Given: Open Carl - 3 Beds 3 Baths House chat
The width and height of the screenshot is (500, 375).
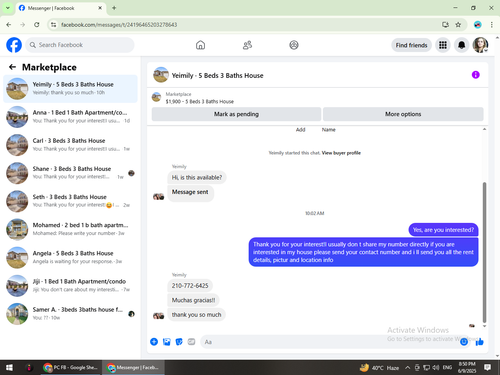Looking at the screenshot, I should pos(70,145).
